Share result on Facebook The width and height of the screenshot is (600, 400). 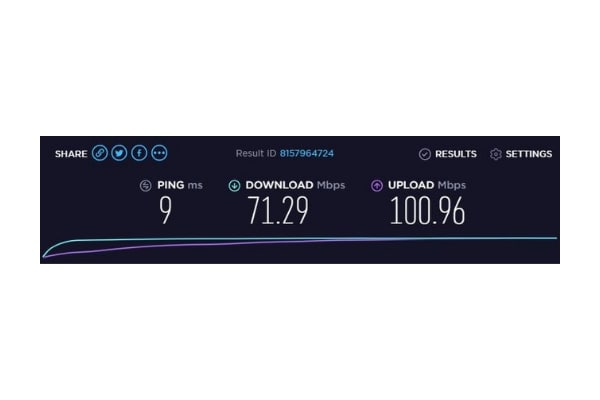click(139, 153)
